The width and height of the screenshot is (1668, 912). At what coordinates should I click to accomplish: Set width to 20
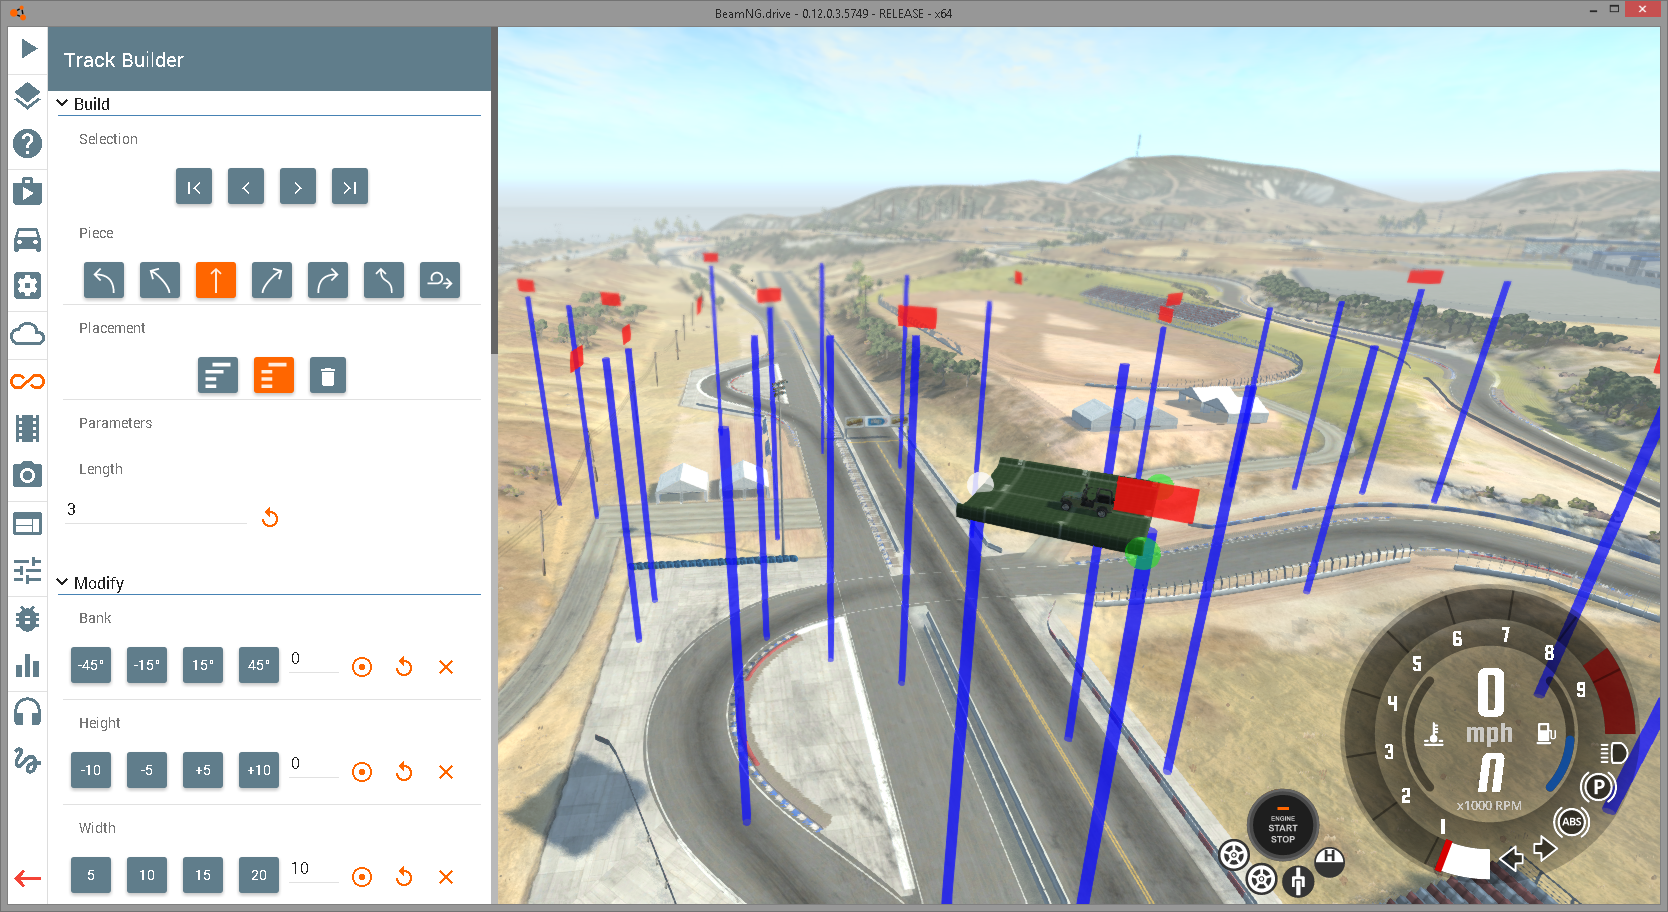[259, 876]
